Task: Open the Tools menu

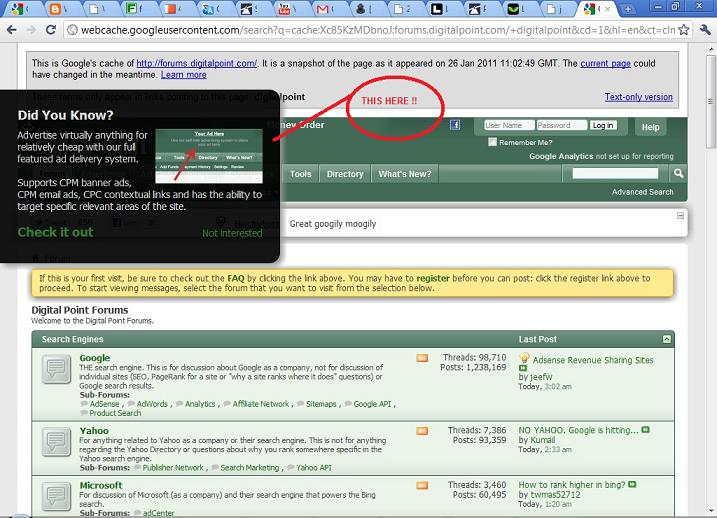Action: (x=300, y=174)
